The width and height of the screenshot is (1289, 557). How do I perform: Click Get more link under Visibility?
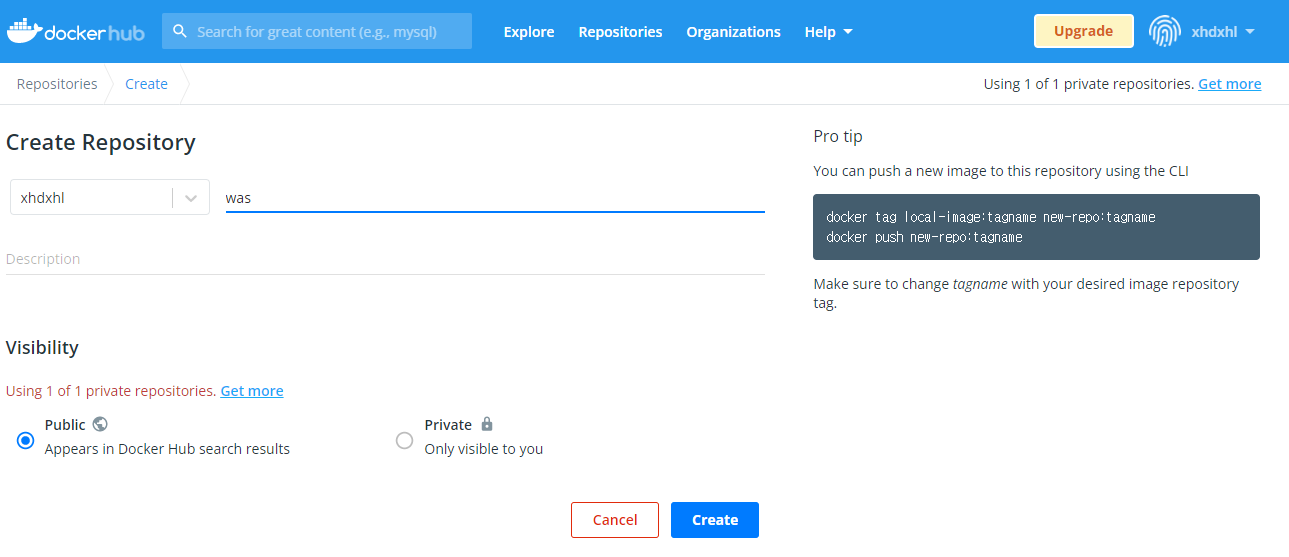click(252, 391)
